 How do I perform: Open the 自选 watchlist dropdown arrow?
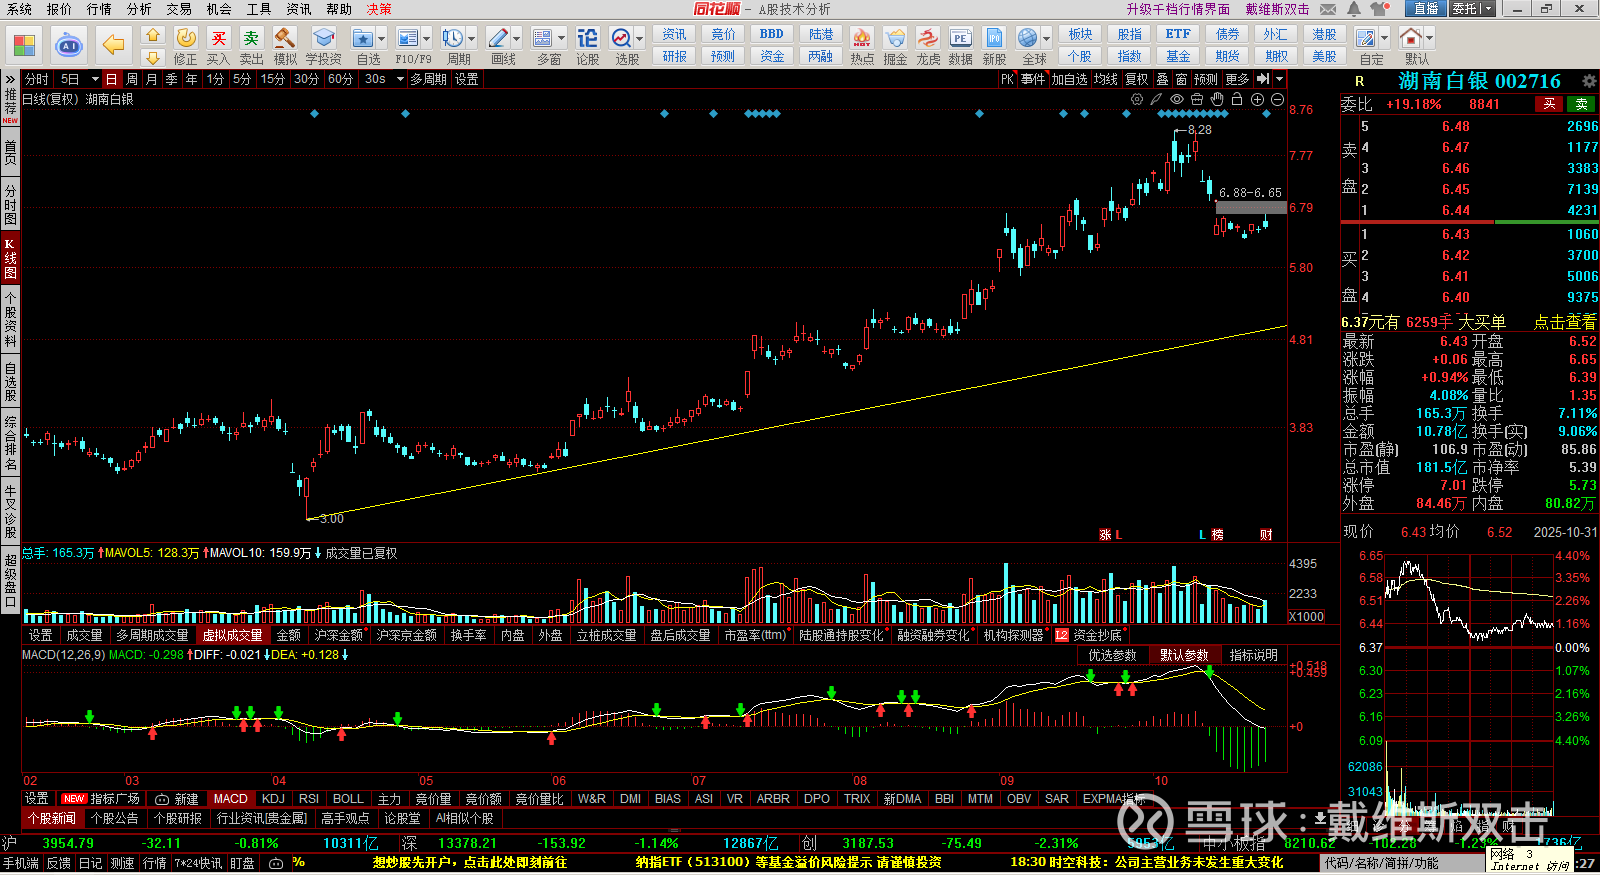coord(381,39)
